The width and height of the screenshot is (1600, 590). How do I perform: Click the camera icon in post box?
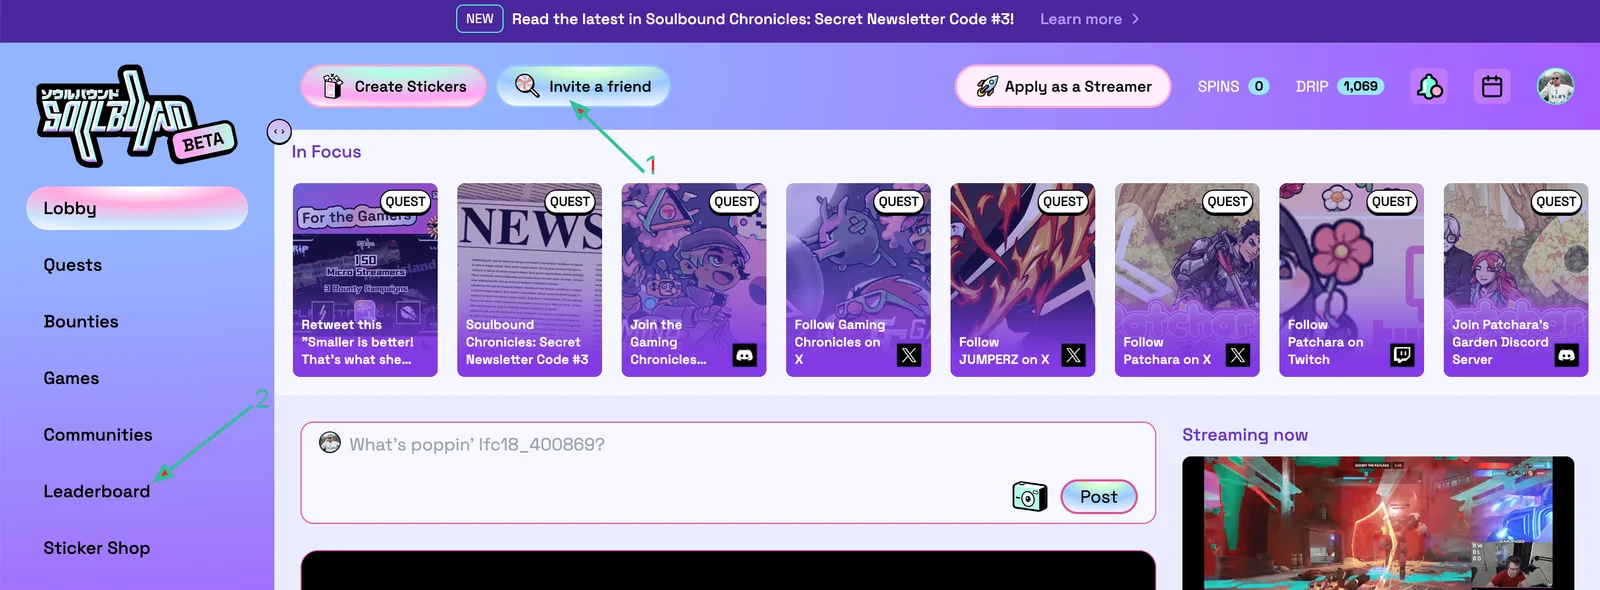(1029, 496)
